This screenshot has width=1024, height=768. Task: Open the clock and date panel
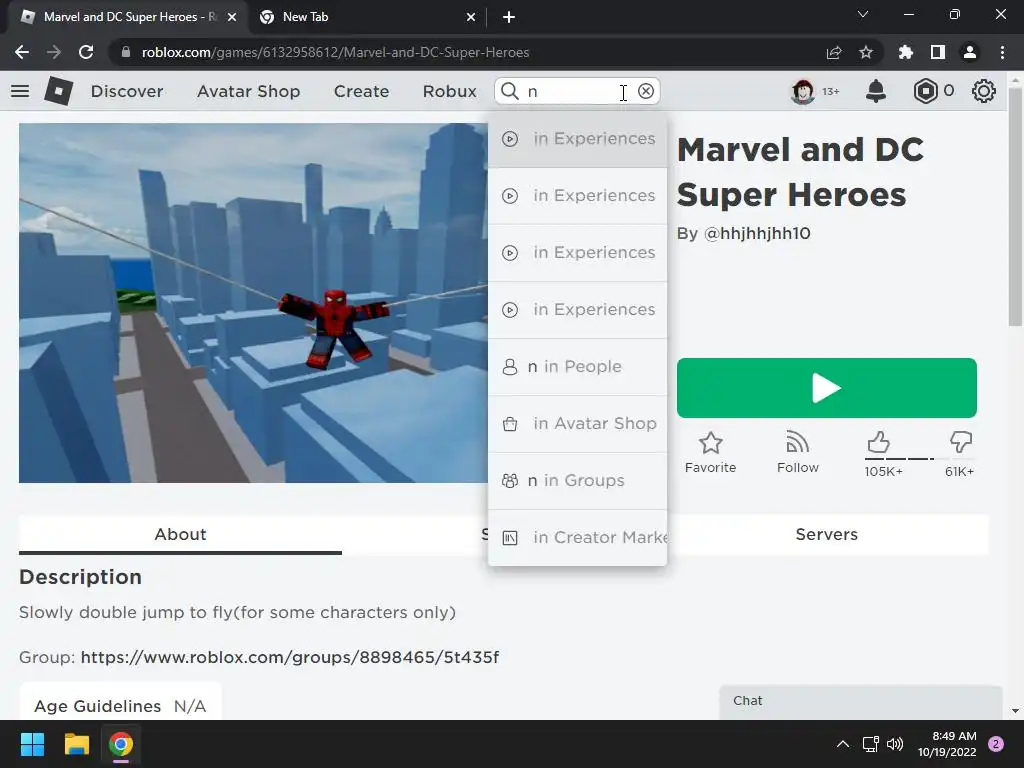tap(946, 744)
